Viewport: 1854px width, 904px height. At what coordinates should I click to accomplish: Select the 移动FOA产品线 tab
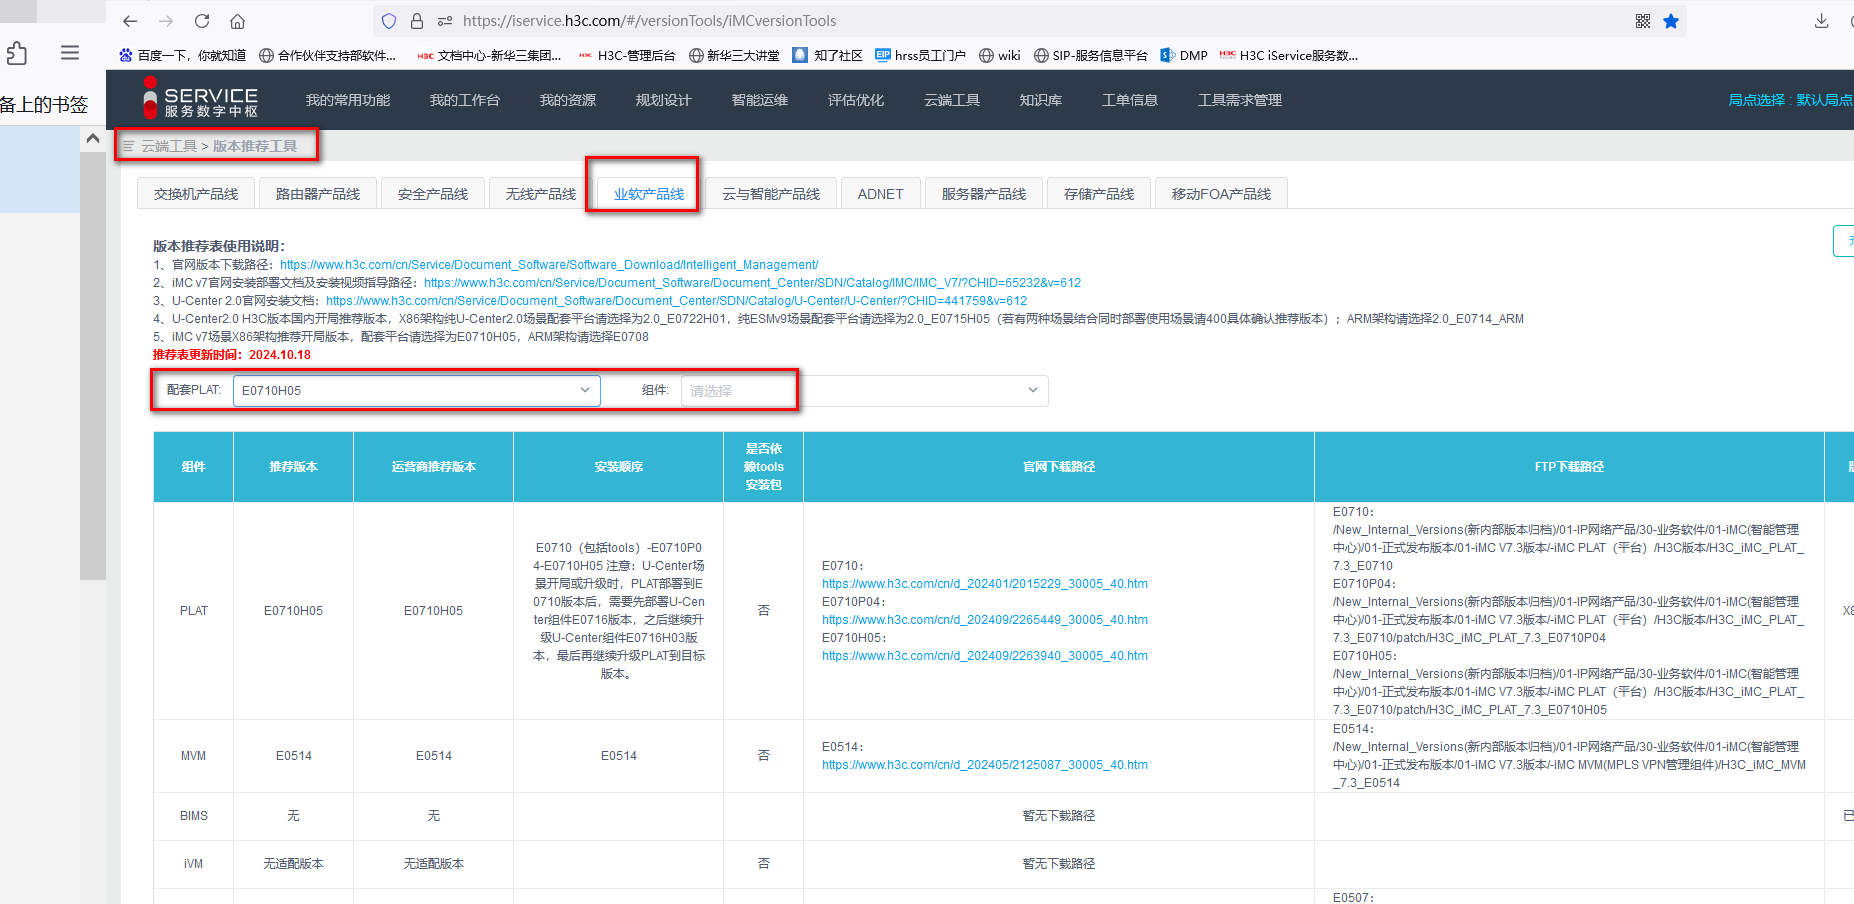tap(1221, 194)
